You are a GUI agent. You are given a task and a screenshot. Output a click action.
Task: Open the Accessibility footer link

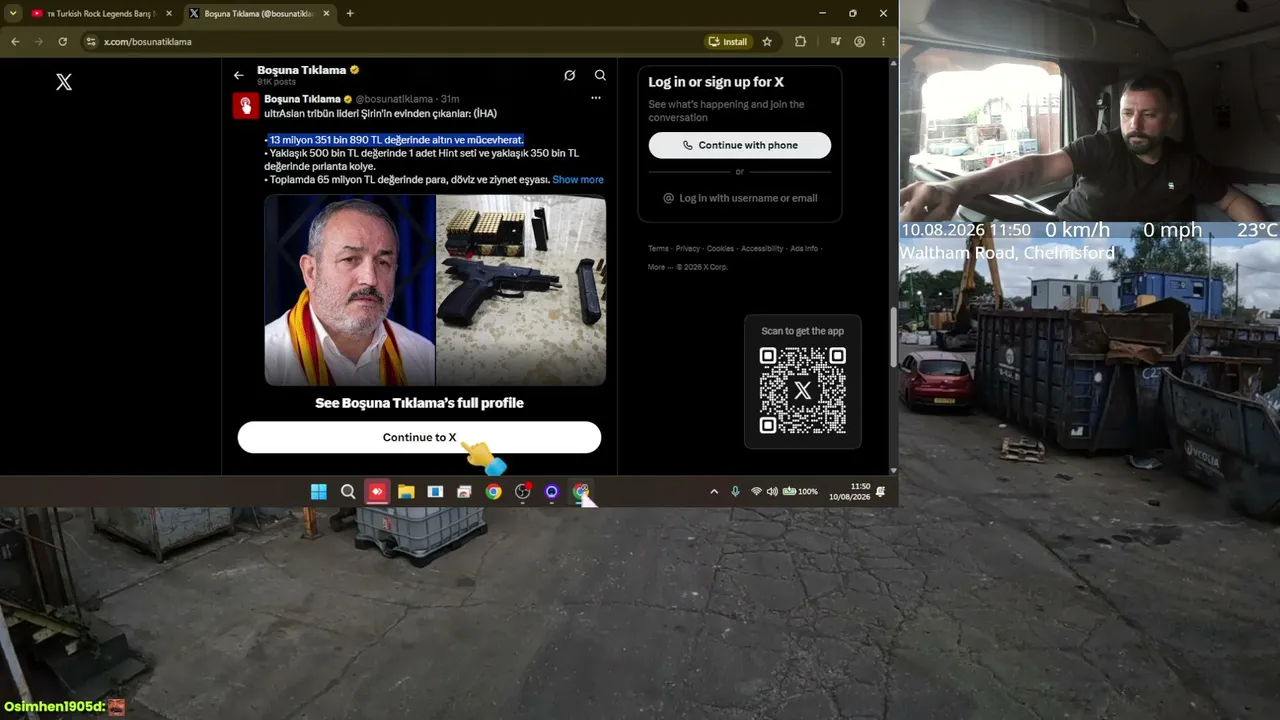(763, 249)
